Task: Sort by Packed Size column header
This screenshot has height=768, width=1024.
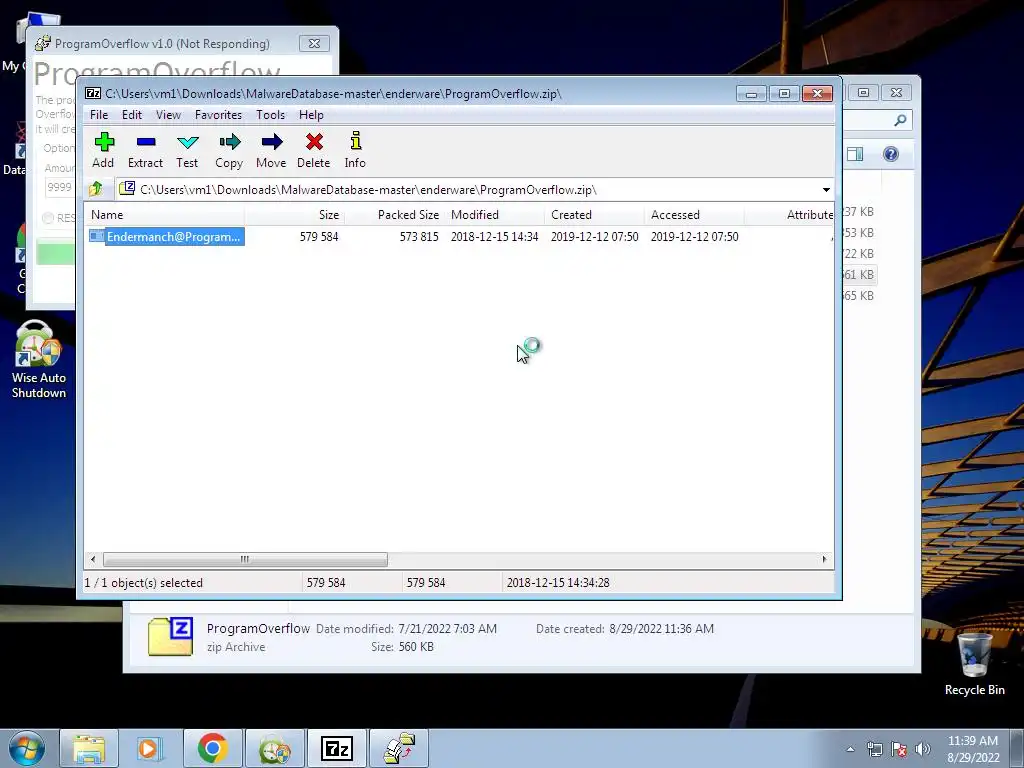Action: click(394, 215)
